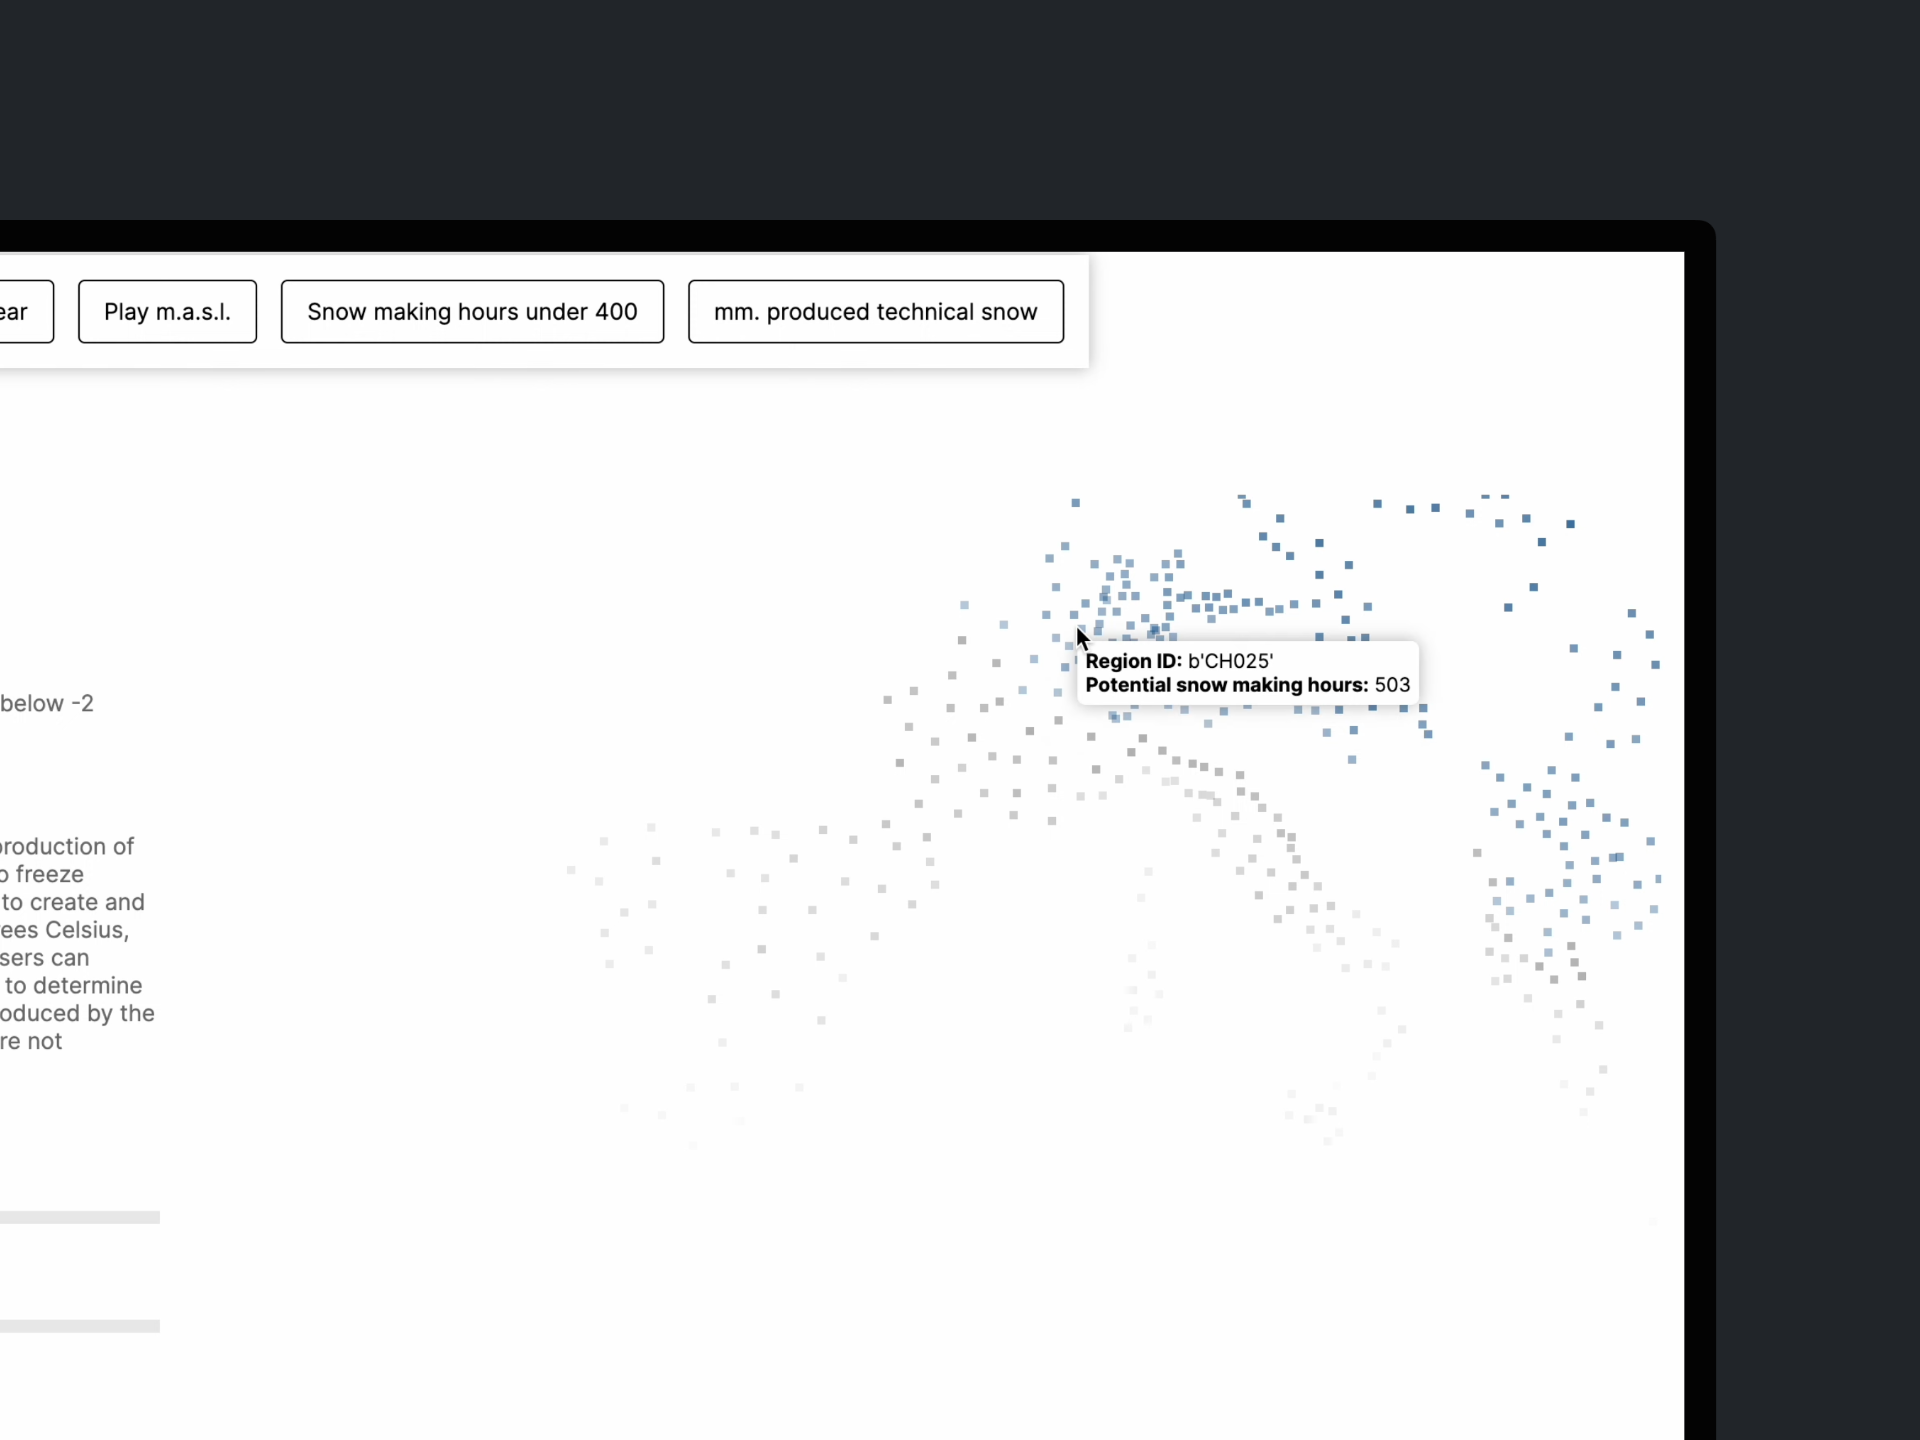Viewport: 1920px width, 1440px height.
Task: Select the lone blue dot above the left cluster
Action: click(x=1075, y=503)
